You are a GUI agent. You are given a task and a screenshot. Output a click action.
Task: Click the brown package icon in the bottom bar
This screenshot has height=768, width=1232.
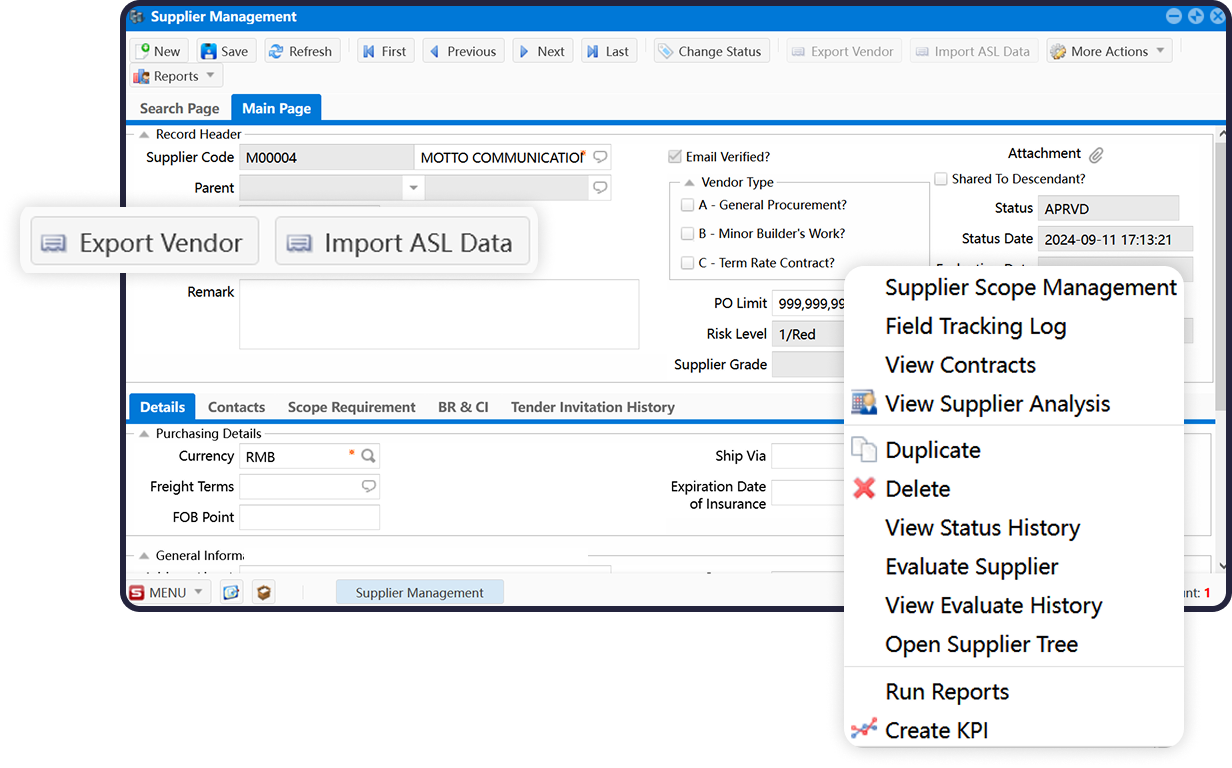263,592
